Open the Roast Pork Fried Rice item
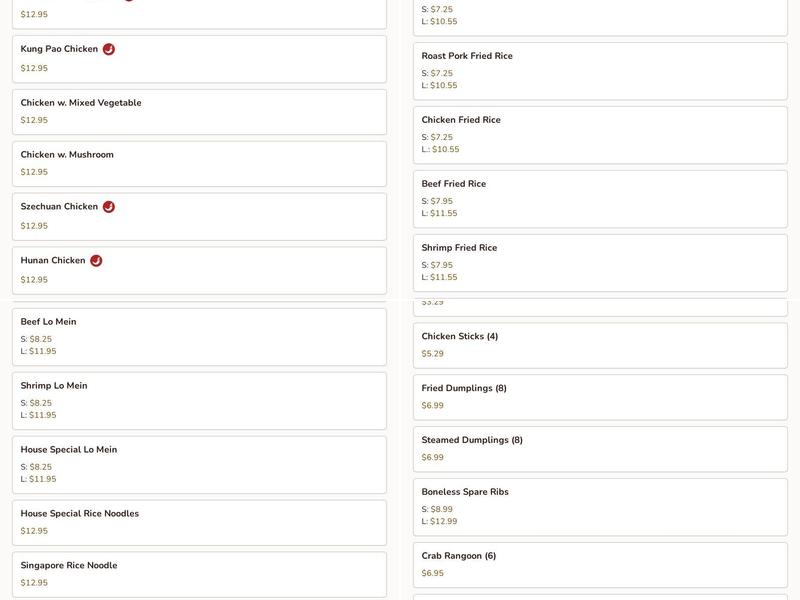 tap(600, 70)
